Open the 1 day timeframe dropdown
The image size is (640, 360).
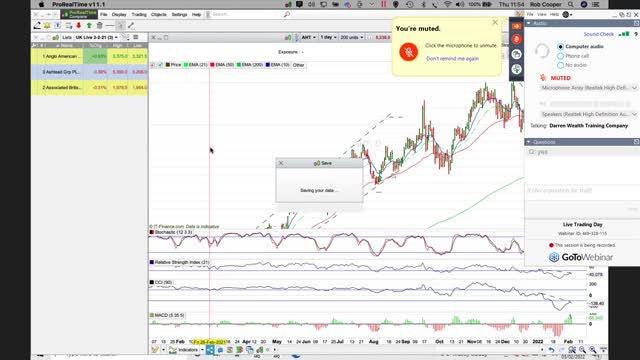(328, 37)
